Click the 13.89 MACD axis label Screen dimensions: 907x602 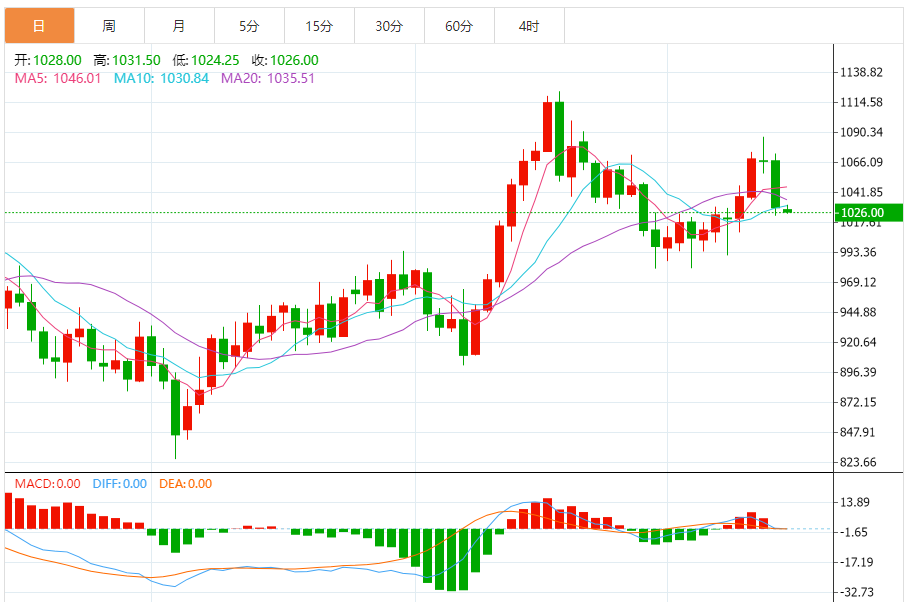pyautogui.click(x=855, y=502)
